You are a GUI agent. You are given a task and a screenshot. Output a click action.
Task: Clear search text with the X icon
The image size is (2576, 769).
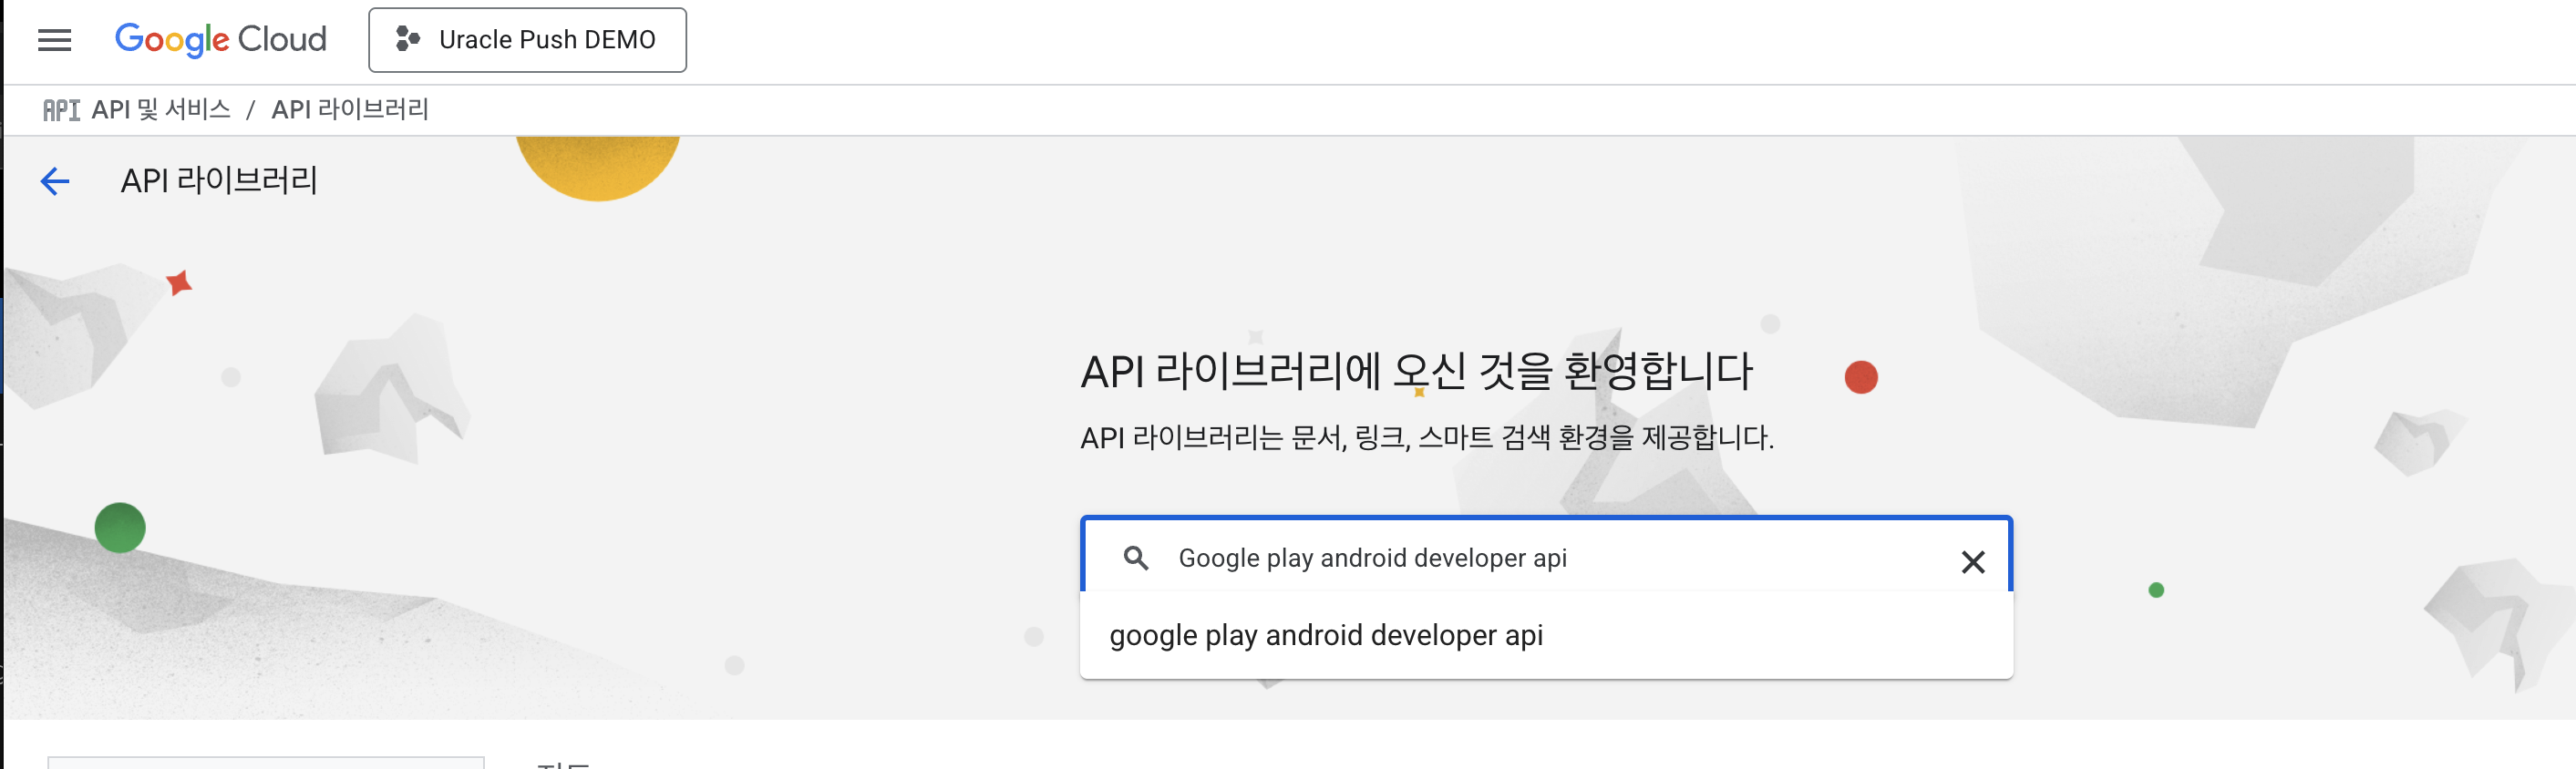point(1972,562)
